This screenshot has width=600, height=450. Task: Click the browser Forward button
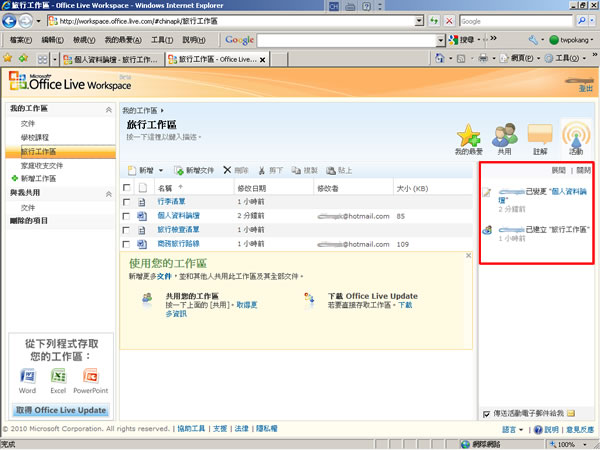point(26,21)
